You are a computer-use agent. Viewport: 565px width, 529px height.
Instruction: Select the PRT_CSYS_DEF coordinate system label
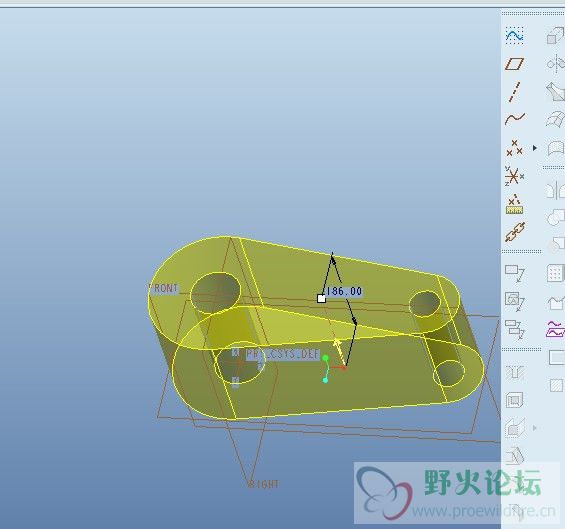tap(282, 354)
